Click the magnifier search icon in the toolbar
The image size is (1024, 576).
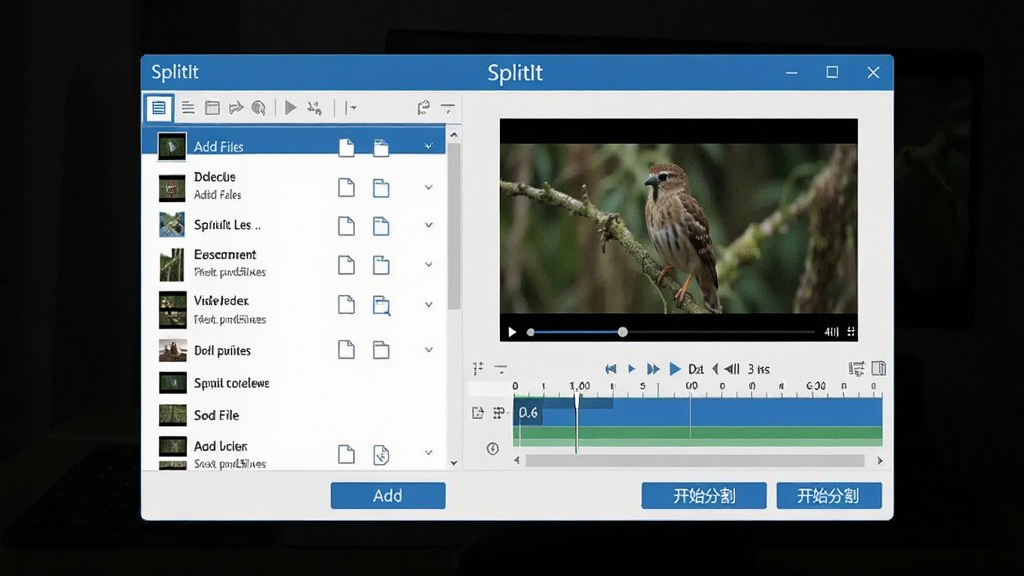(x=259, y=108)
